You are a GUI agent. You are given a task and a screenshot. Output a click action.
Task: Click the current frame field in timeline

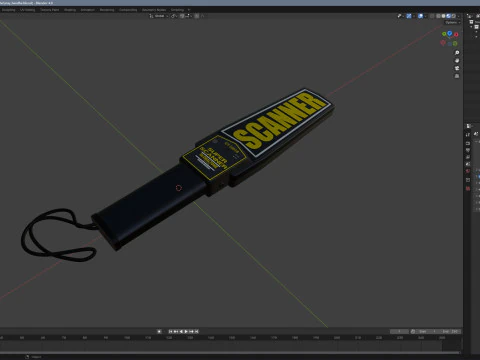(399, 331)
